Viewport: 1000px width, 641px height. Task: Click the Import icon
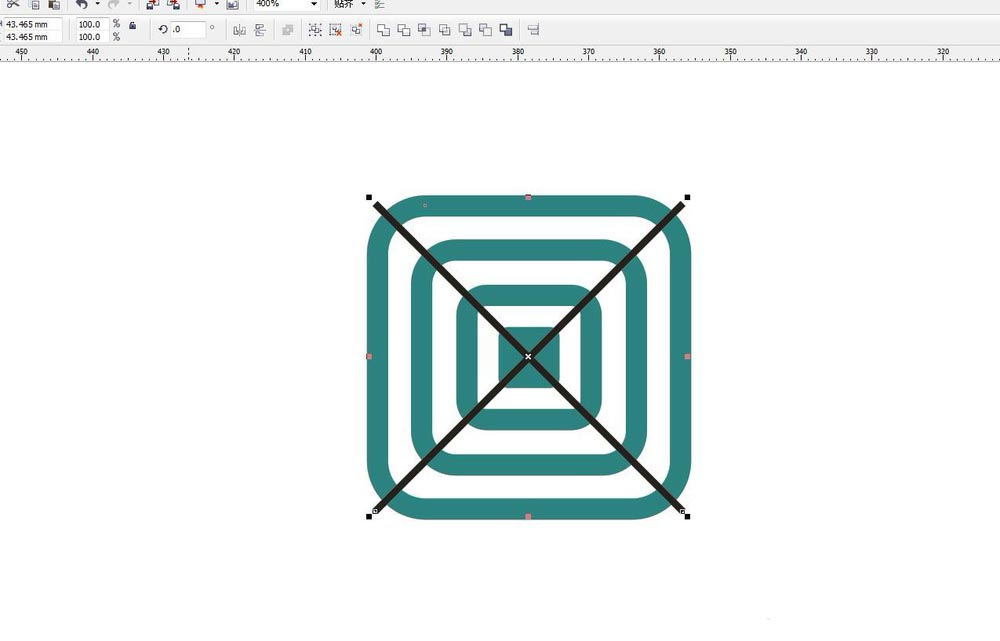tap(152, 4)
